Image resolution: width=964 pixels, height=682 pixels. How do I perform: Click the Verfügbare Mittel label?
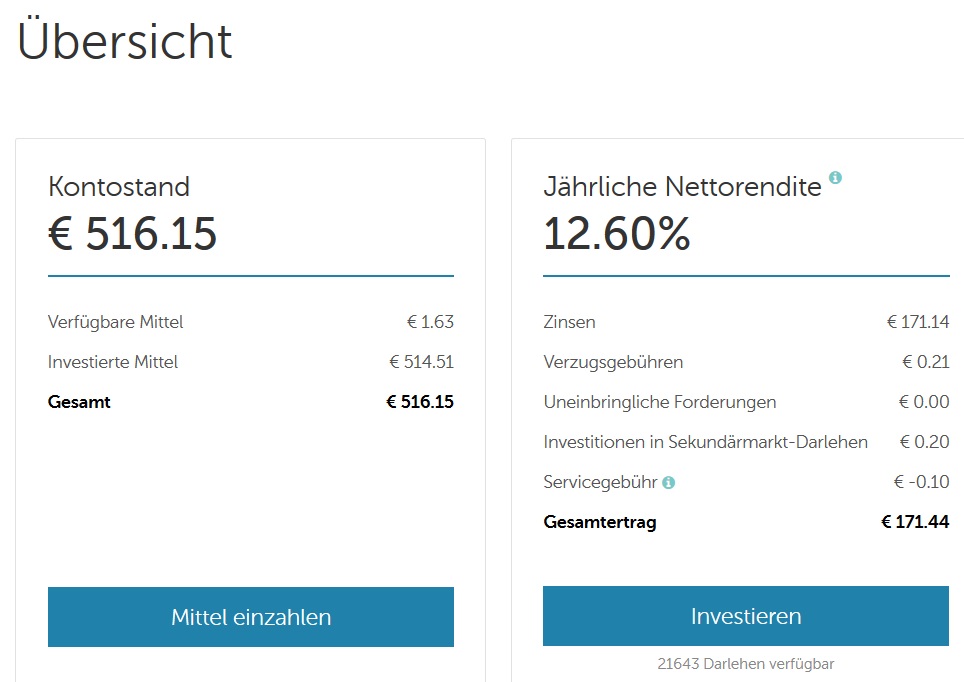click(116, 322)
